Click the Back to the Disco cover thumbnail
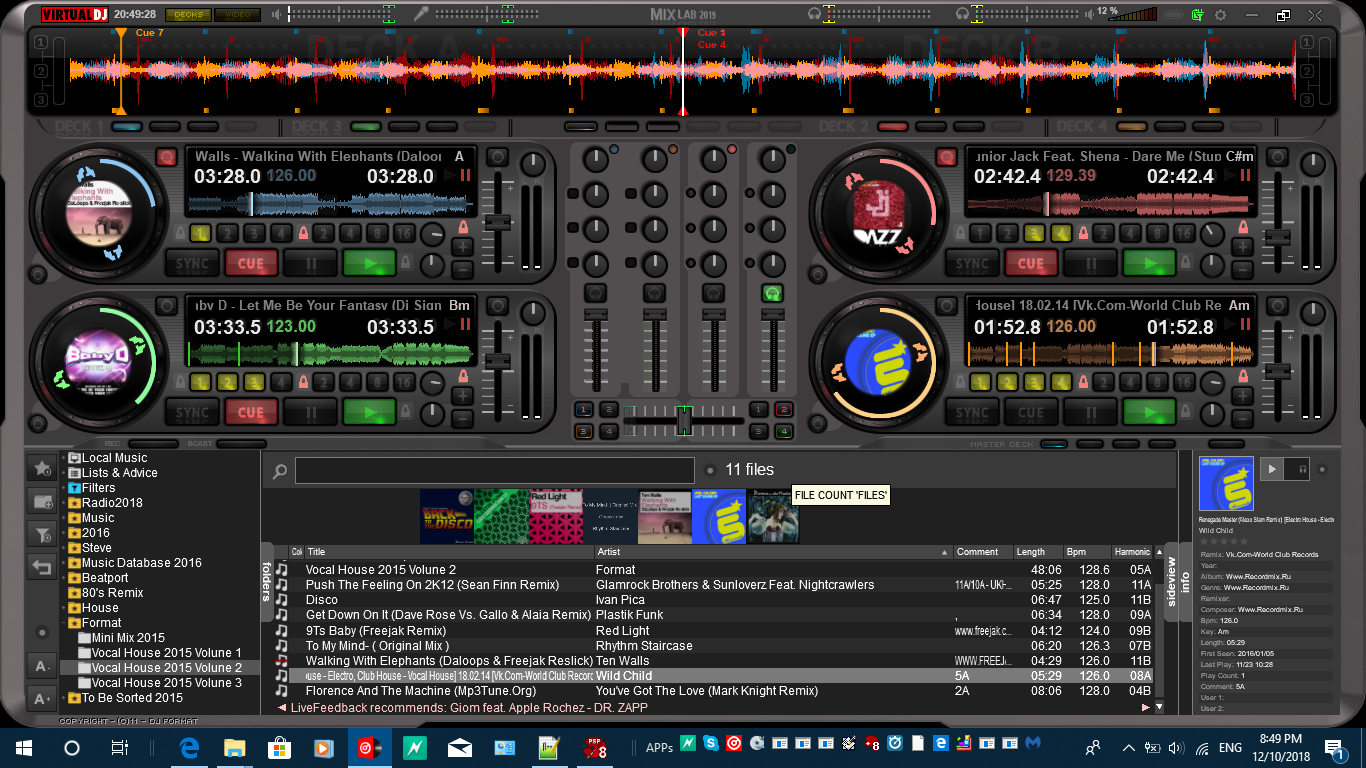 pyautogui.click(x=446, y=516)
